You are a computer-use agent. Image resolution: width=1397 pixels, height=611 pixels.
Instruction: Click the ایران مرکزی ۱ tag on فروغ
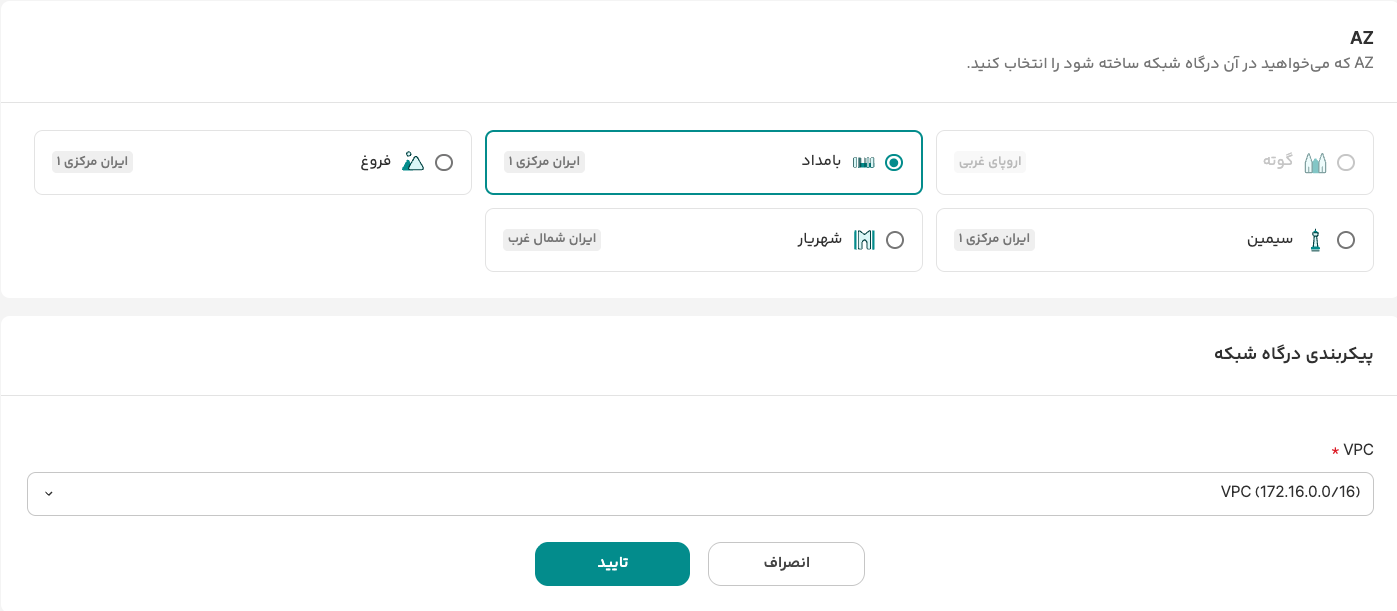click(93, 161)
